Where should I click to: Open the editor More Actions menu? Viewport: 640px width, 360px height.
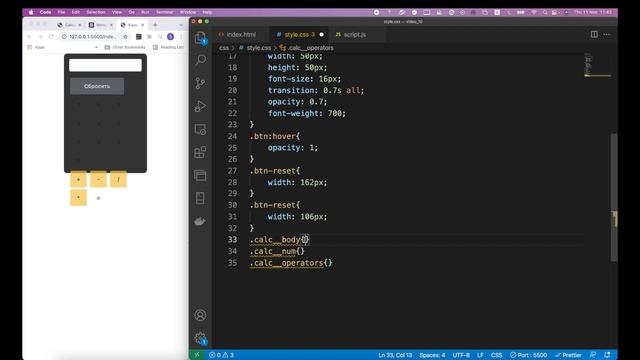(x=607, y=35)
